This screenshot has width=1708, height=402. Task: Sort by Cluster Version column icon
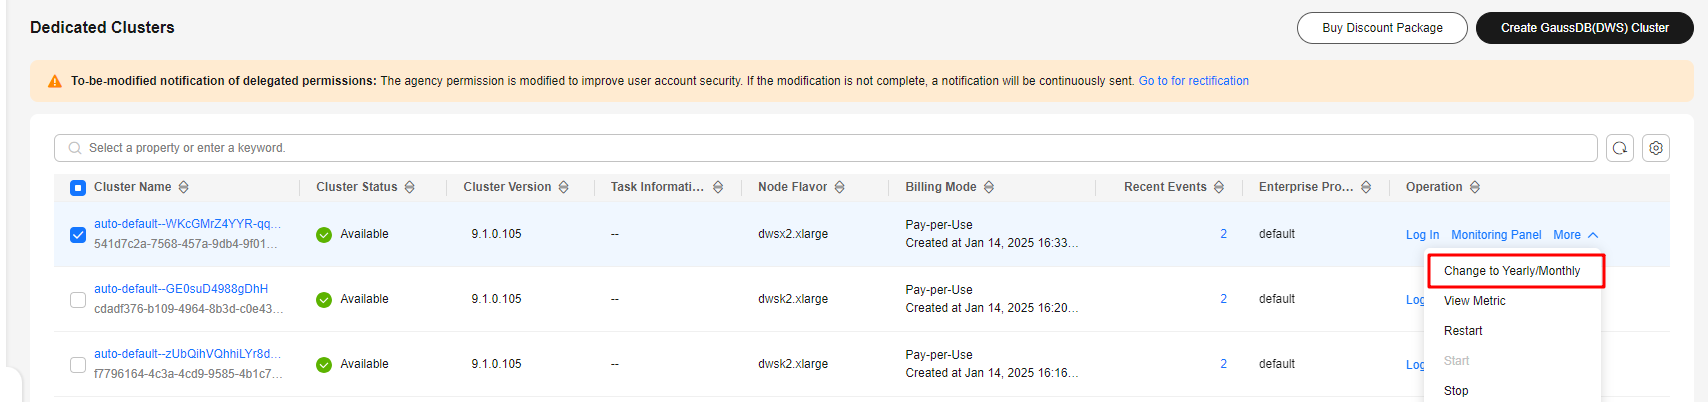click(x=563, y=187)
